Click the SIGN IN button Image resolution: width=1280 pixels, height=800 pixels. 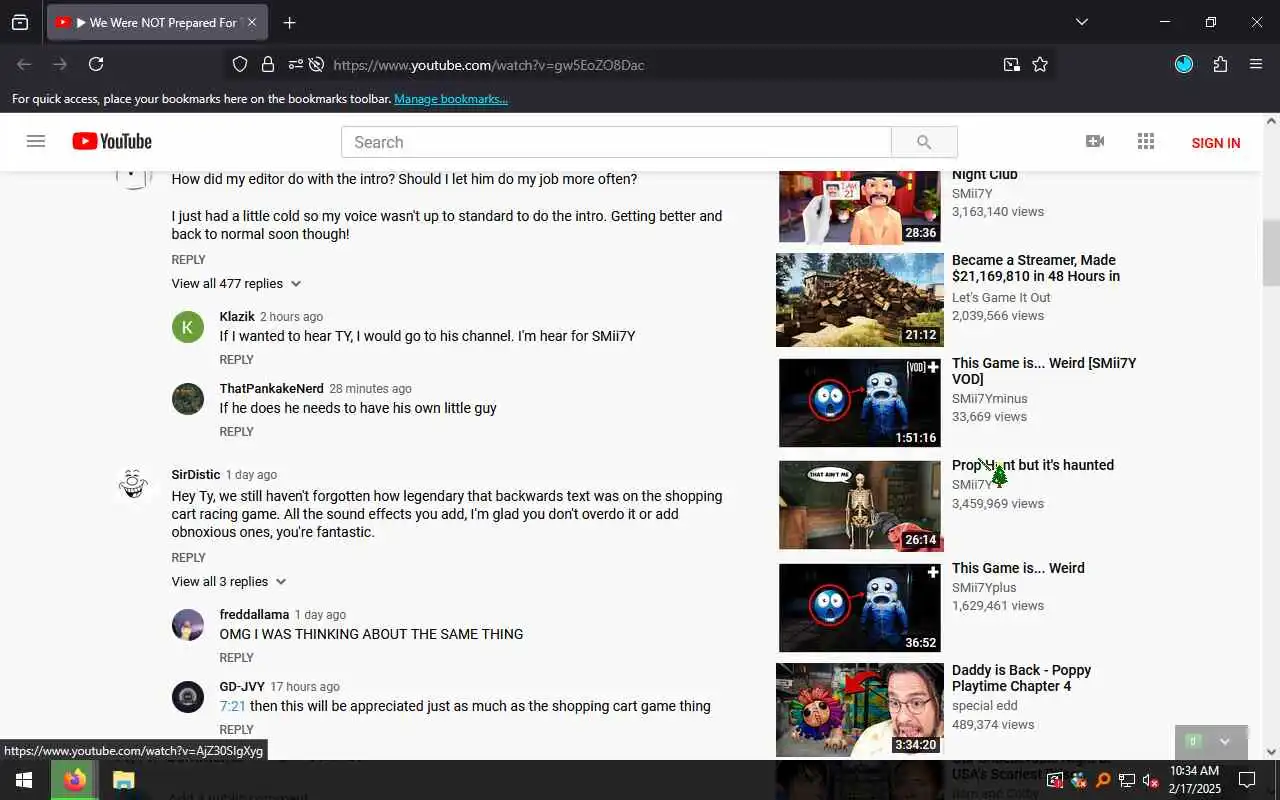(x=1216, y=143)
